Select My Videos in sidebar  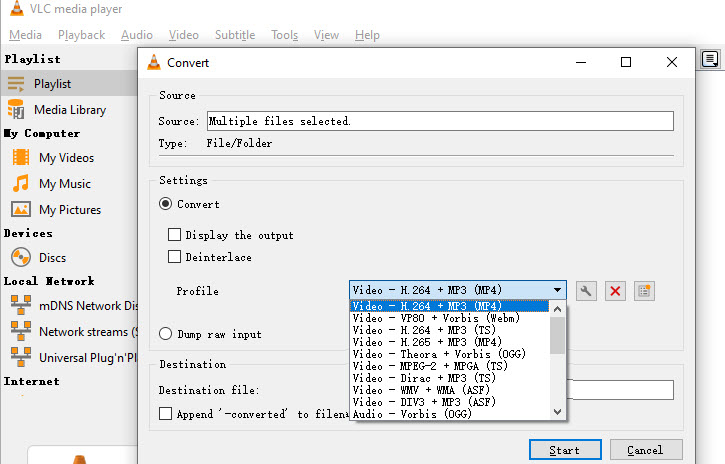pyautogui.click(x=66, y=157)
